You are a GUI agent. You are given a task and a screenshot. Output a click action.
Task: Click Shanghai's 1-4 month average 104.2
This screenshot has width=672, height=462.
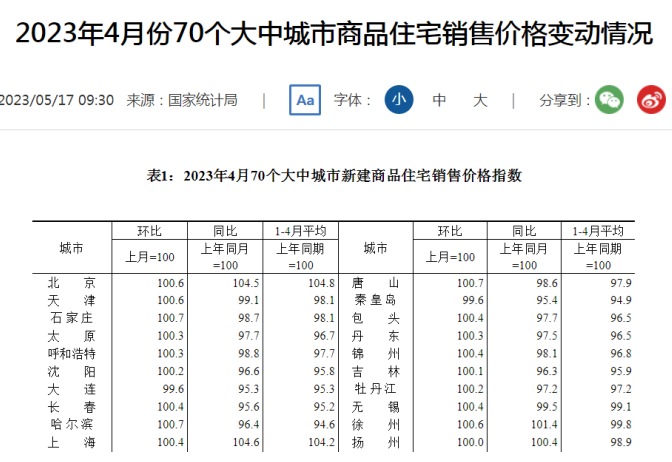click(321, 442)
